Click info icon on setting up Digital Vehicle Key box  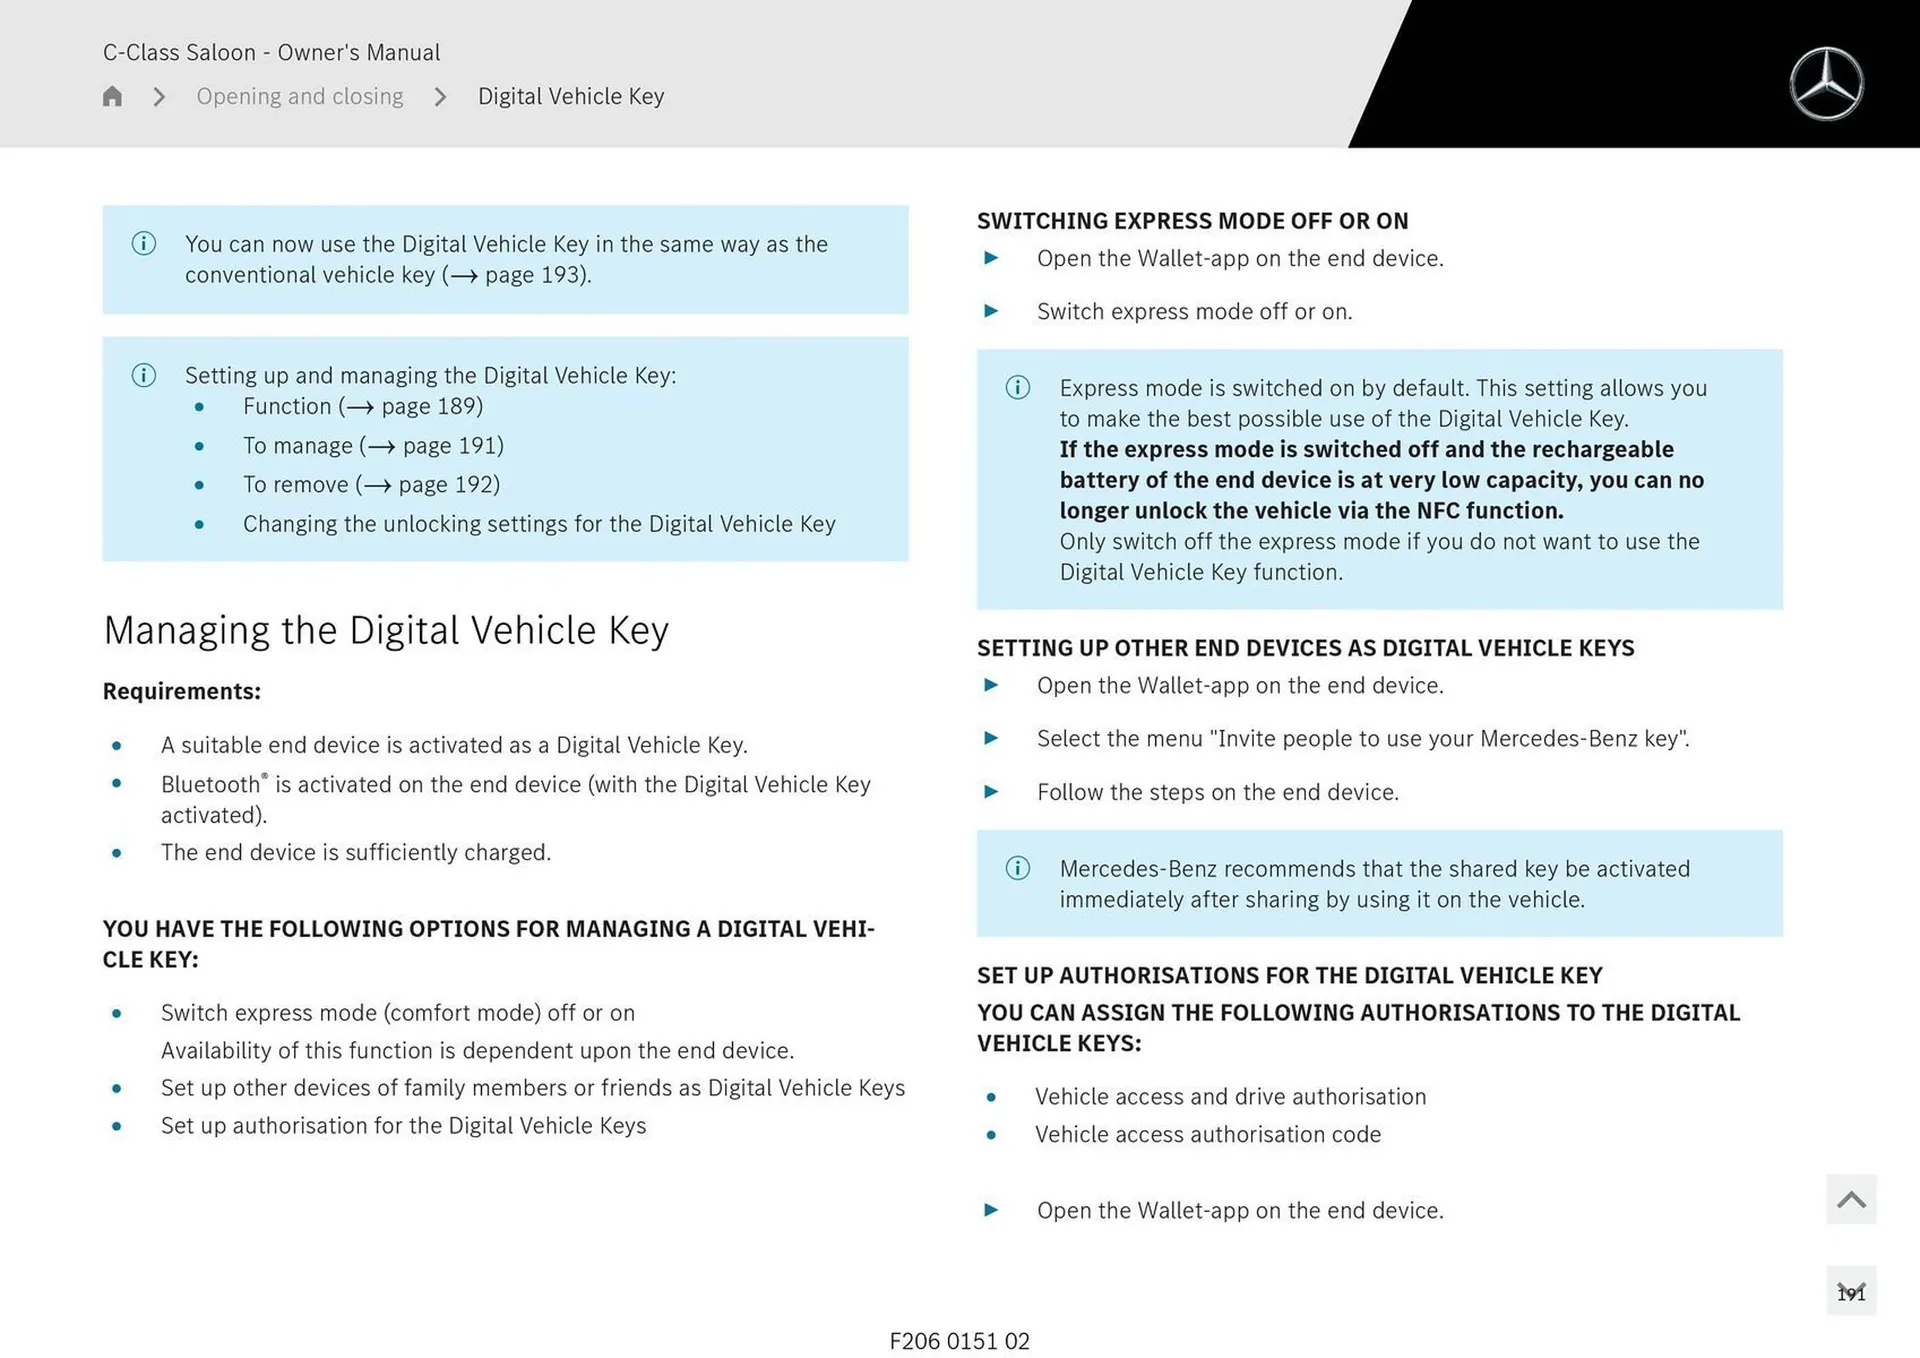coord(143,375)
